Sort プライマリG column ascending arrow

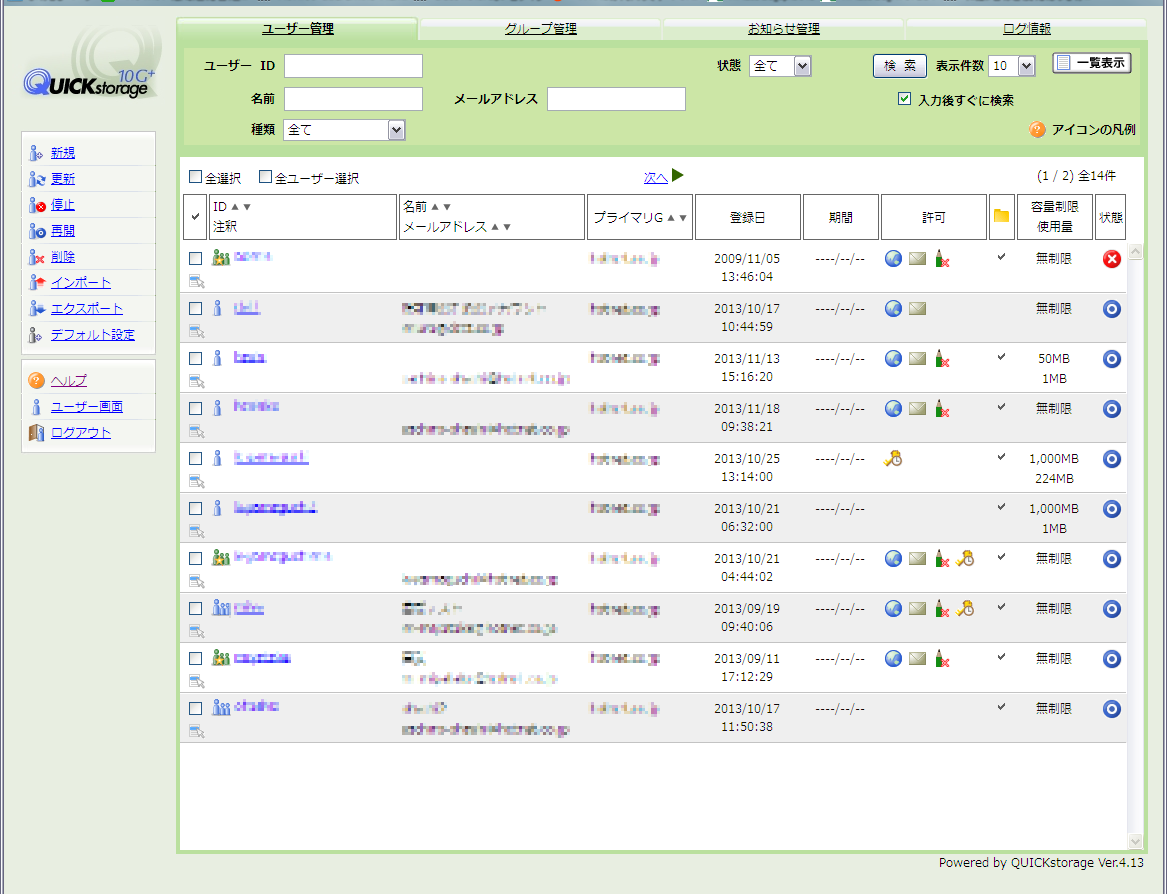[x=671, y=217]
